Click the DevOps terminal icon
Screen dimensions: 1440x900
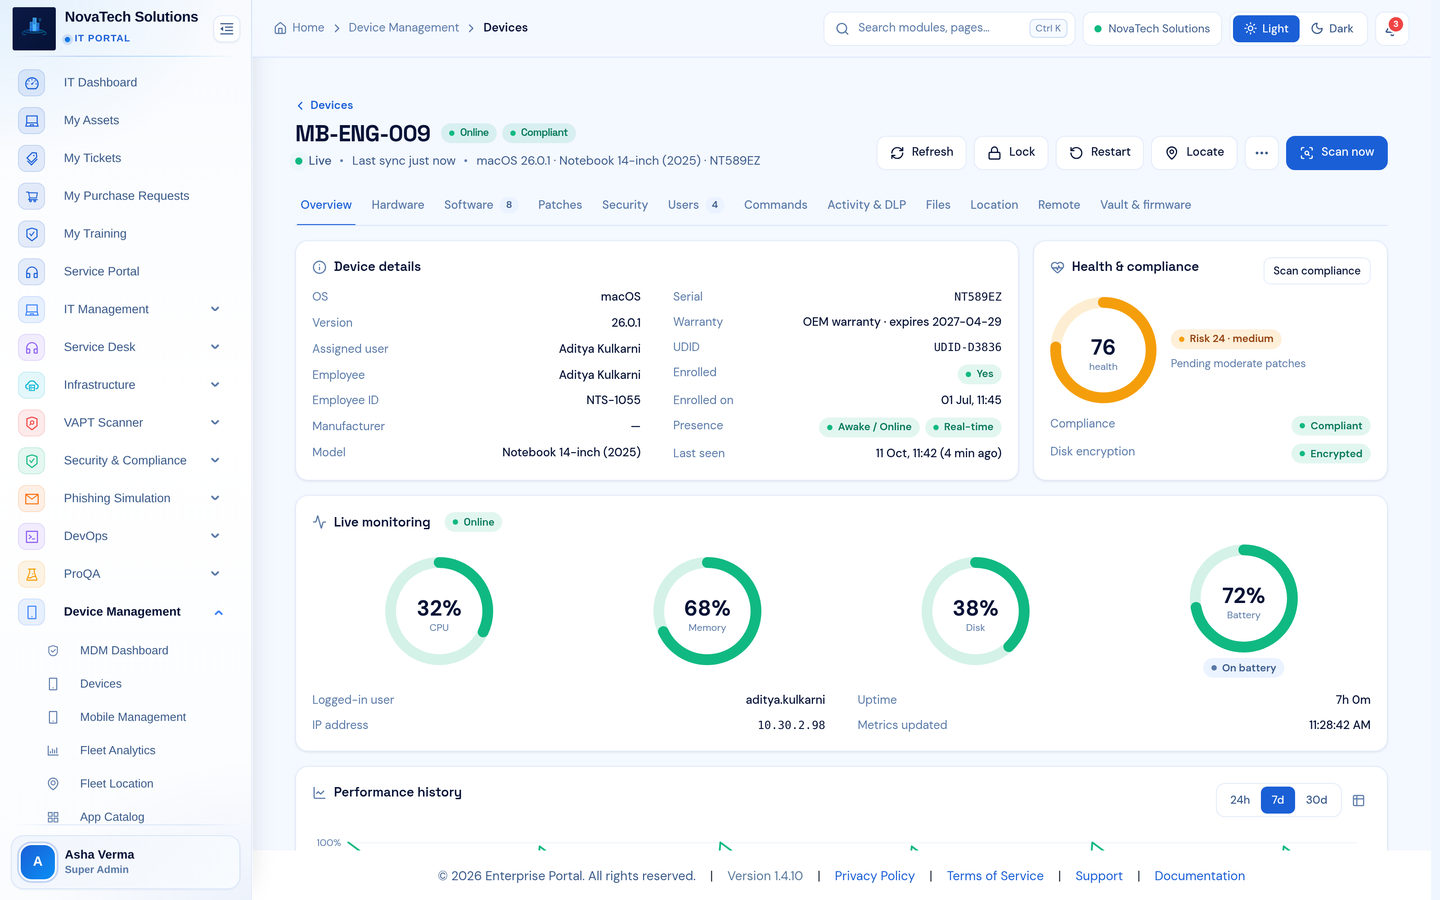[32, 536]
